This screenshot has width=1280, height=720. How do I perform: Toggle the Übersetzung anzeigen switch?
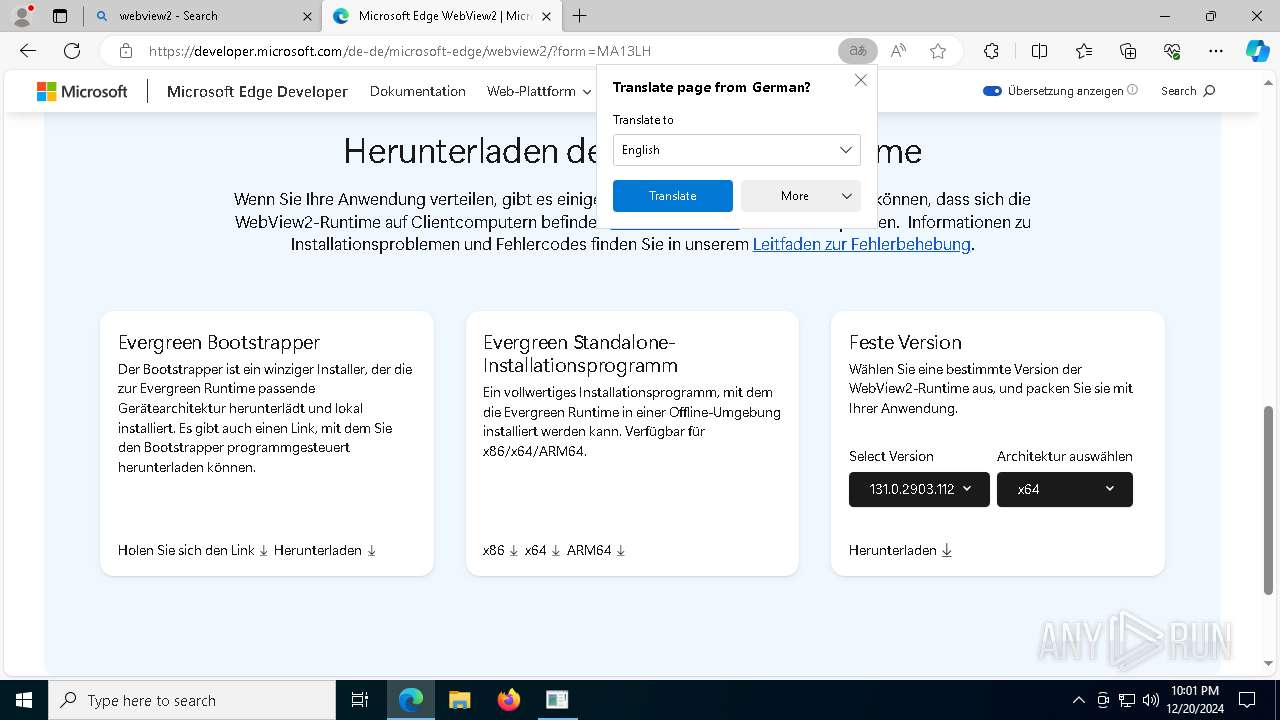click(992, 91)
